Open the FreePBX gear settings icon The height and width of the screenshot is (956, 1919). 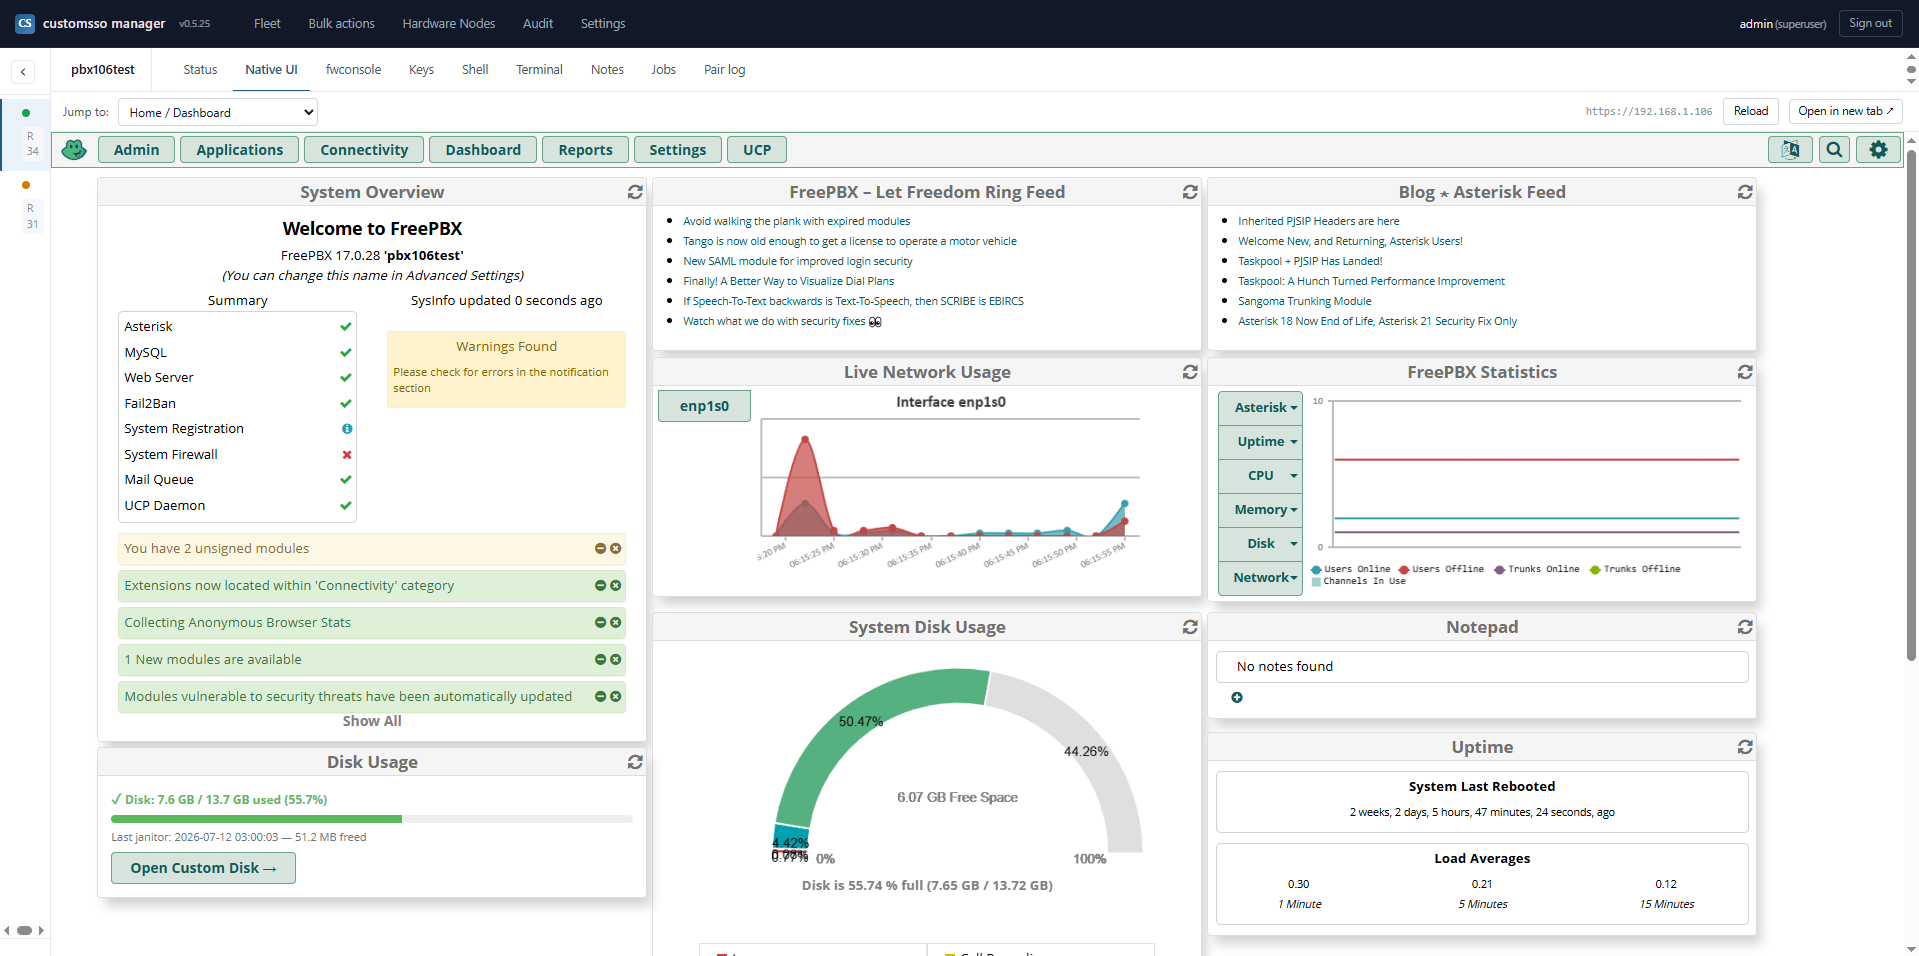pos(1878,150)
